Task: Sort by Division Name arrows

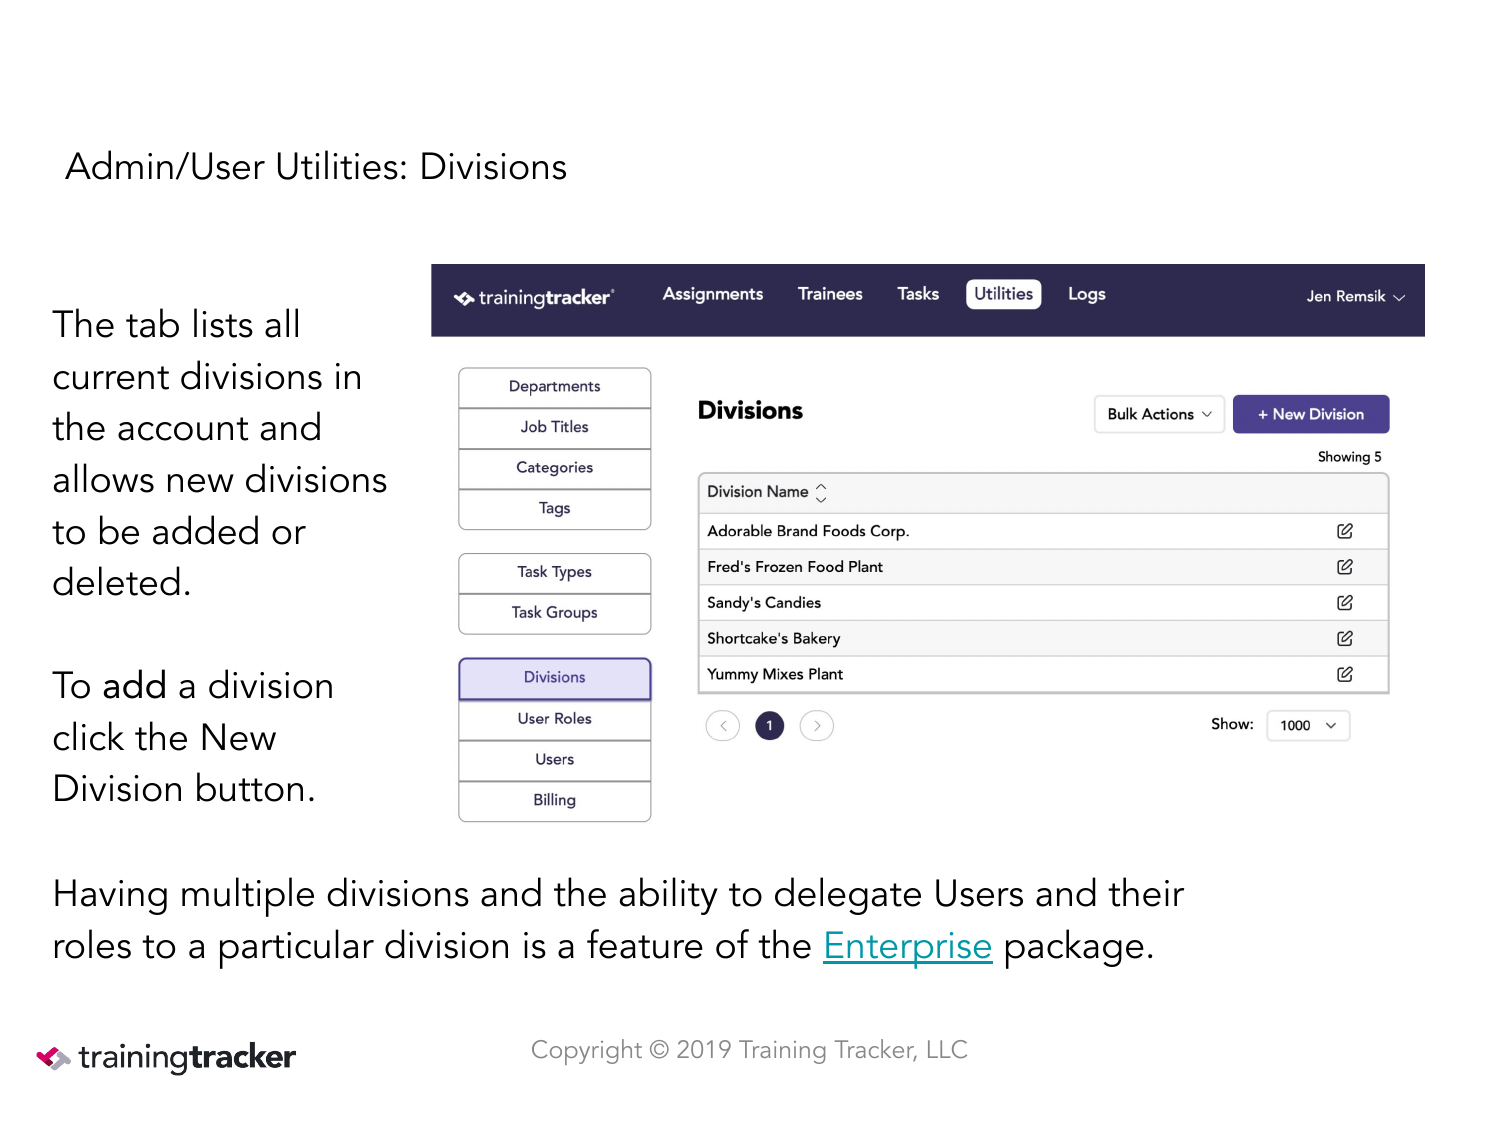Action: [x=821, y=492]
